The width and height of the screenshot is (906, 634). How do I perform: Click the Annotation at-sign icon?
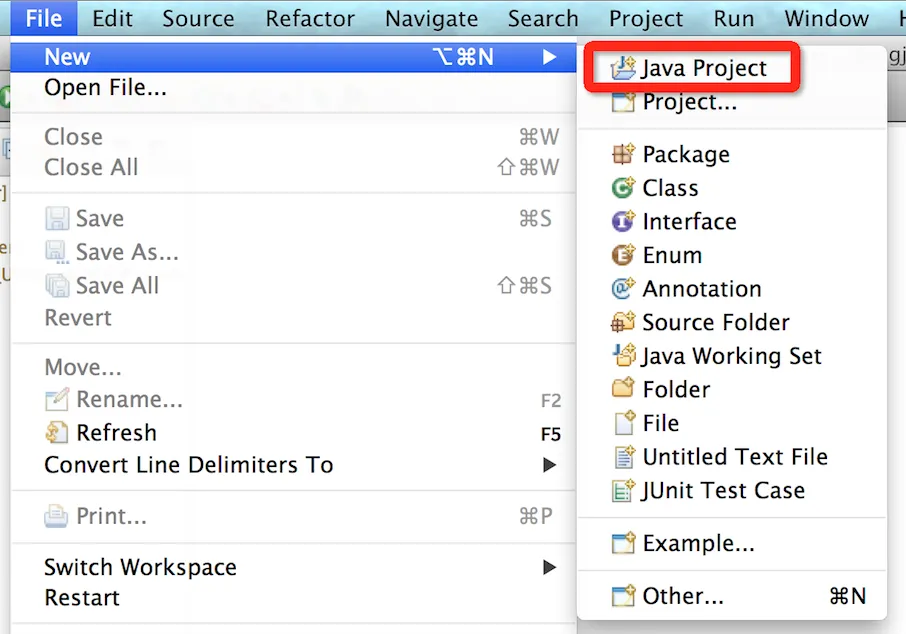click(x=624, y=289)
